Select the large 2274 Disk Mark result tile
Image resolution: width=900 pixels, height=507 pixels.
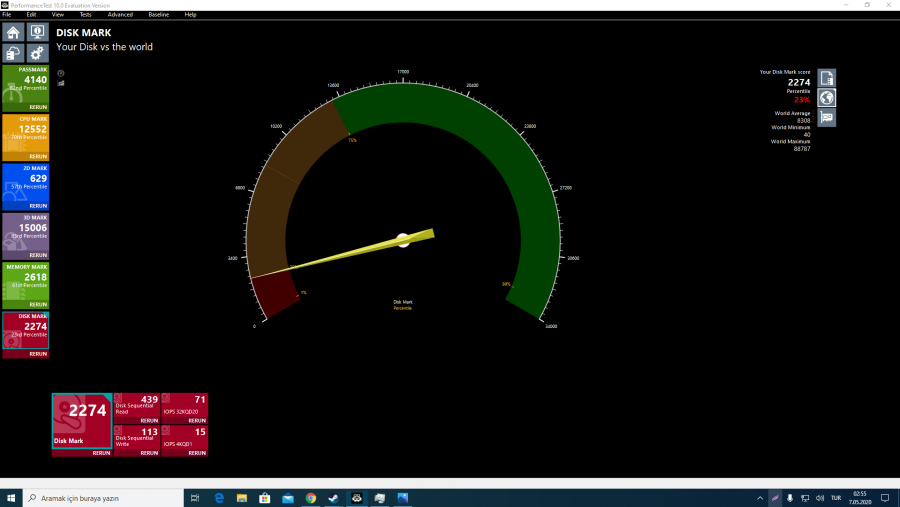coord(82,420)
